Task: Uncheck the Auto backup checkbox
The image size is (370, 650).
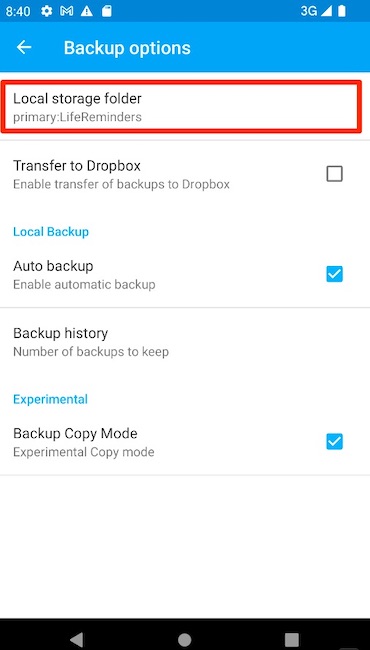Action: pos(334,274)
